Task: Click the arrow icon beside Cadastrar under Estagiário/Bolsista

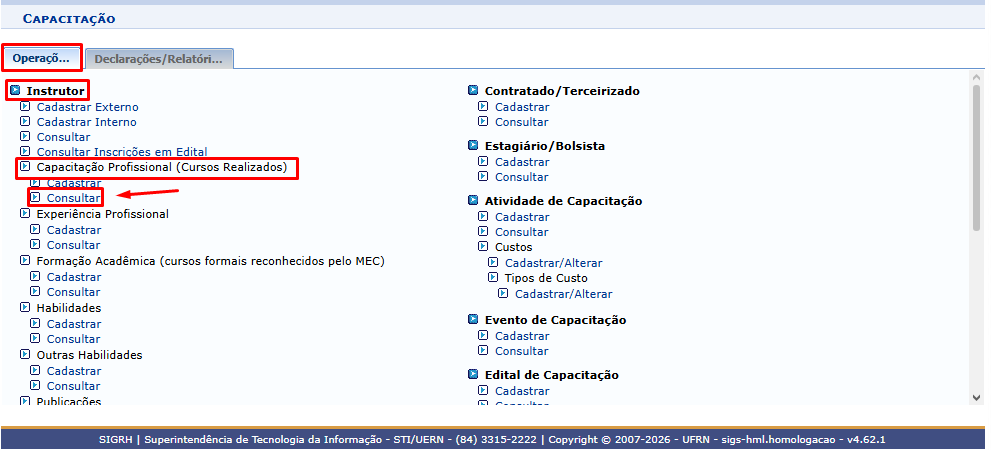Action: pos(483,161)
